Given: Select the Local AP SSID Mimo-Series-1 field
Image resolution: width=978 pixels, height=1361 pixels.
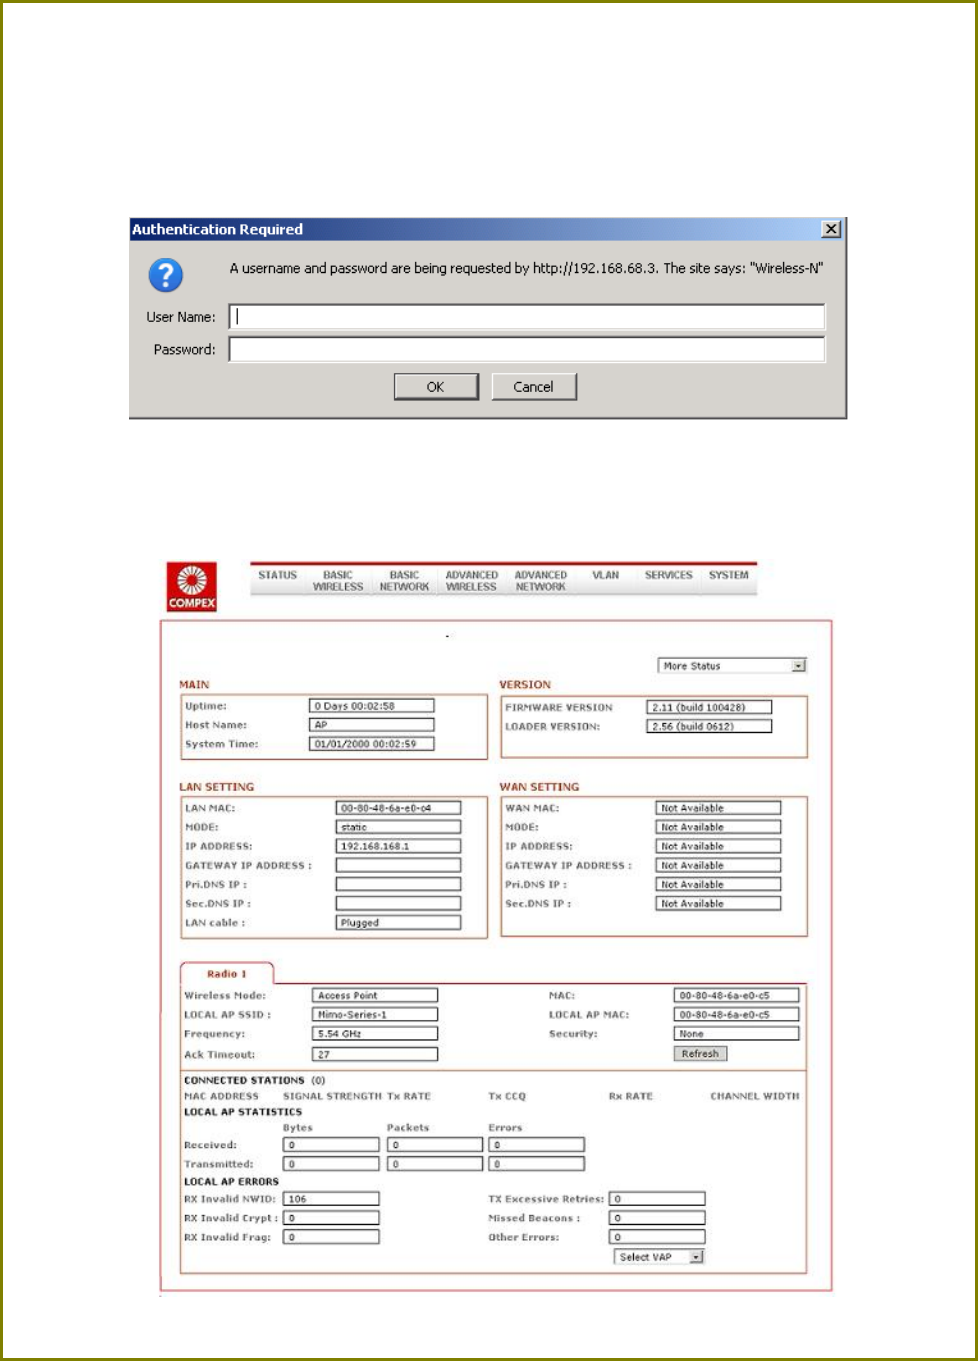Looking at the screenshot, I should 375,1014.
